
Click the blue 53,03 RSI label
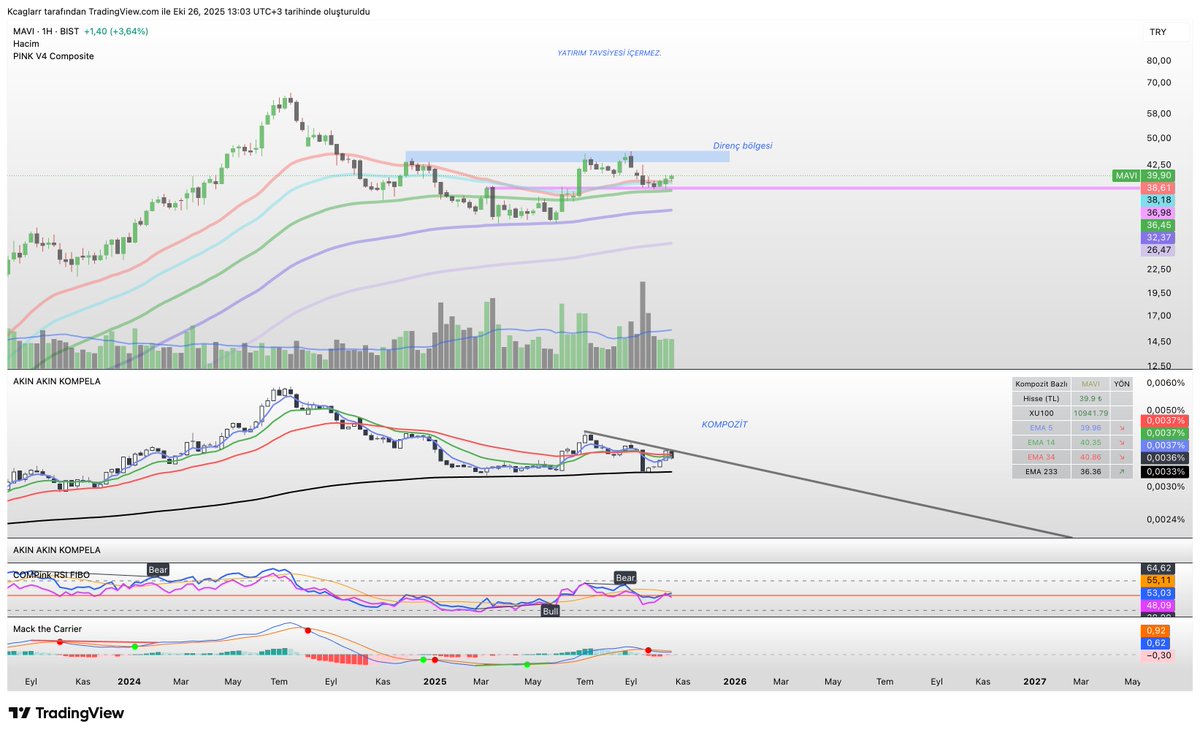tap(1157, 593)
